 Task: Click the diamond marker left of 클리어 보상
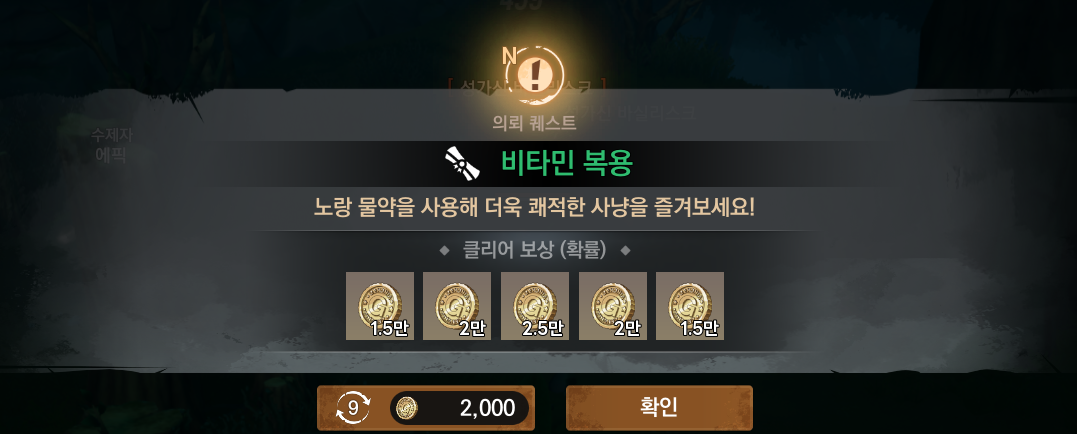[x=444, y=251]
